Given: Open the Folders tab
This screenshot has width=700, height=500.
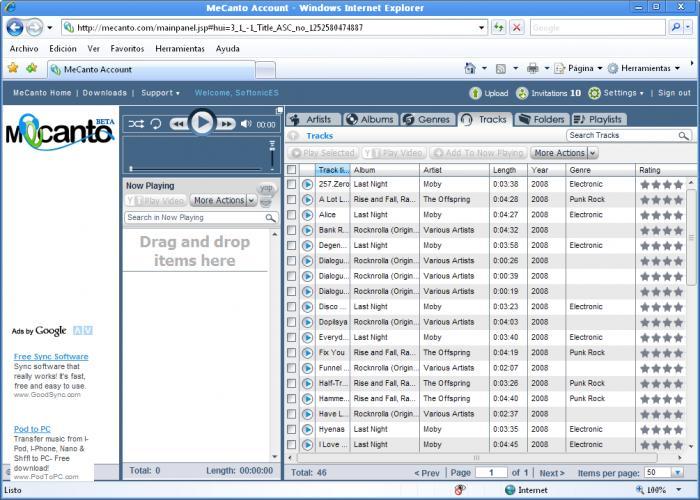Looking at the screenshot, I should tap(542, 120).
